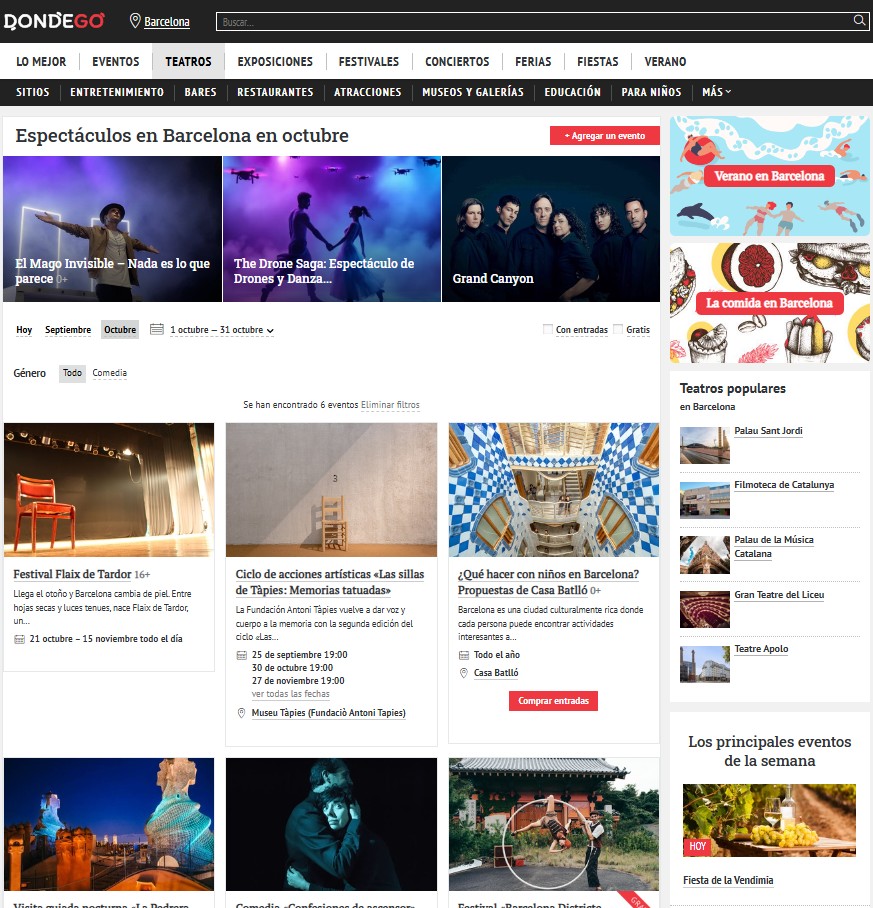Click the search magnifier icon
This screenshot has width=873, height=908.
pos(859,21)
